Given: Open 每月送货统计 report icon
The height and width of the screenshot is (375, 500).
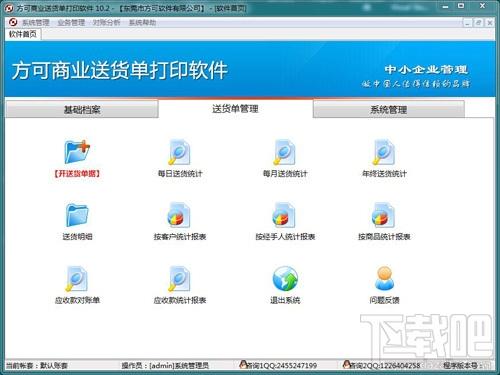Looking at the screenshot, I should [x=284, y=152].
